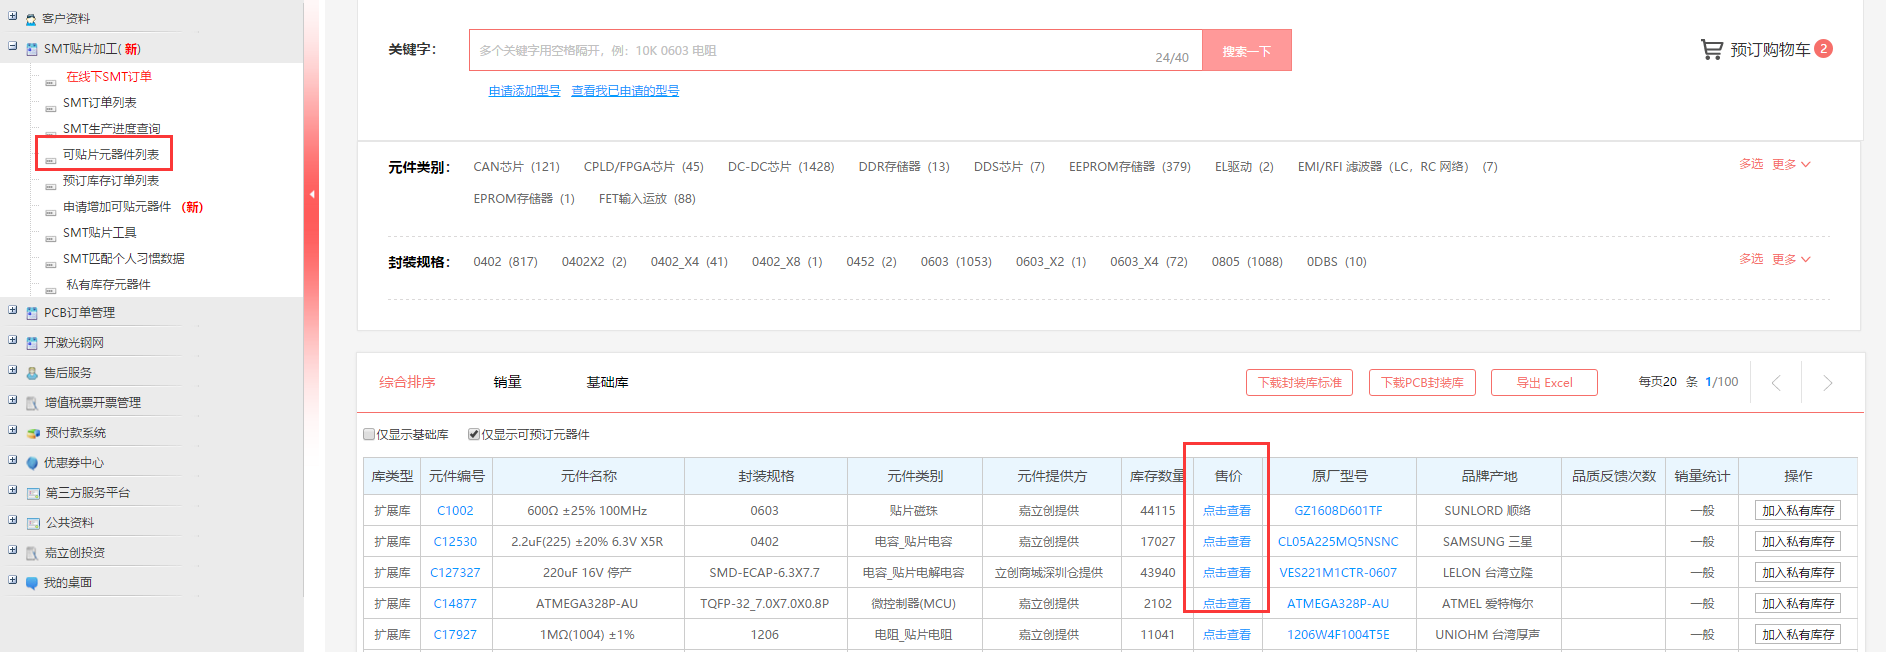Click the 售后服务 sidebar icon
The width and height of the screenshot is (1886, 652).
point(32,373)
